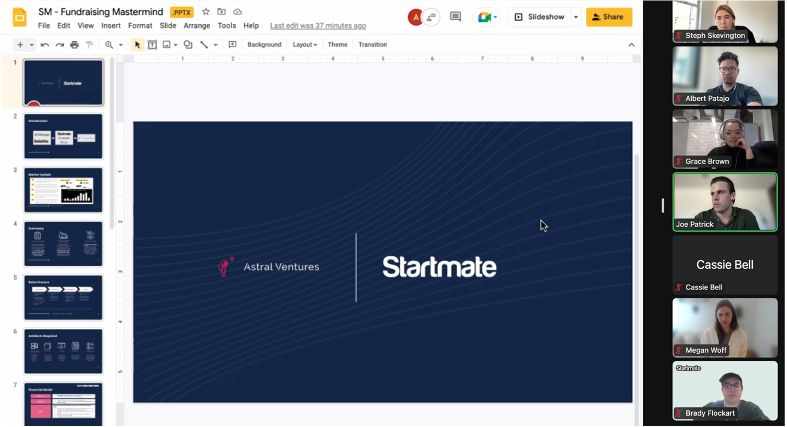Select Grace Brown's video tile
Viewport: 787px width, 427px height.
[x=725, y=139]
